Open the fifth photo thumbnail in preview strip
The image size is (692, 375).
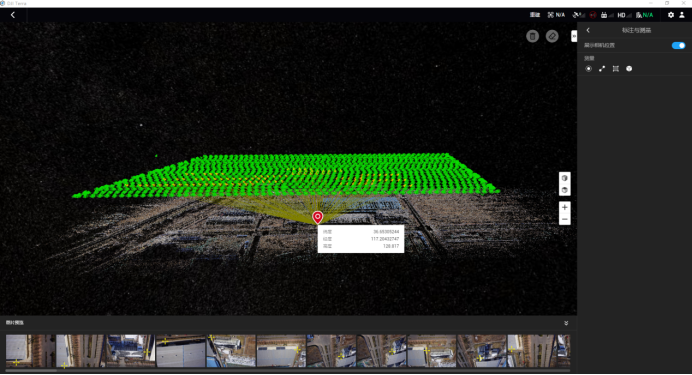[x=231, y=351]
